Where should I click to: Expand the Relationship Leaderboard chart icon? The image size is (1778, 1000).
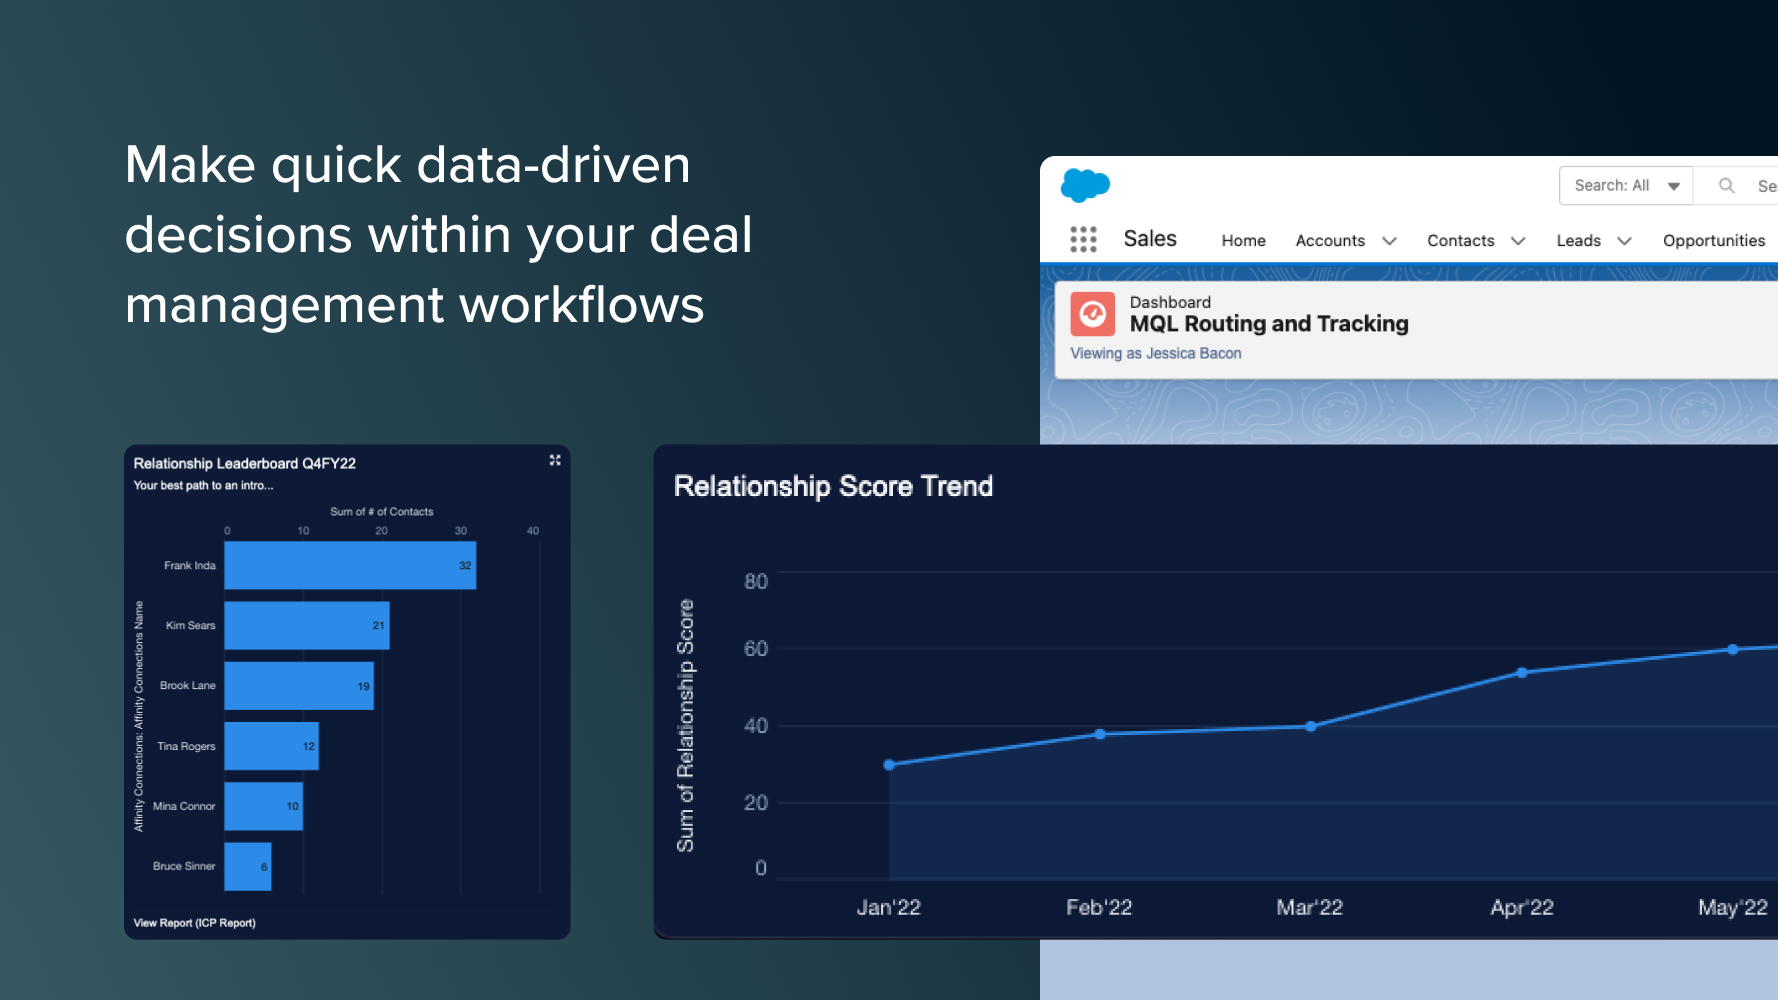(555, 460)
